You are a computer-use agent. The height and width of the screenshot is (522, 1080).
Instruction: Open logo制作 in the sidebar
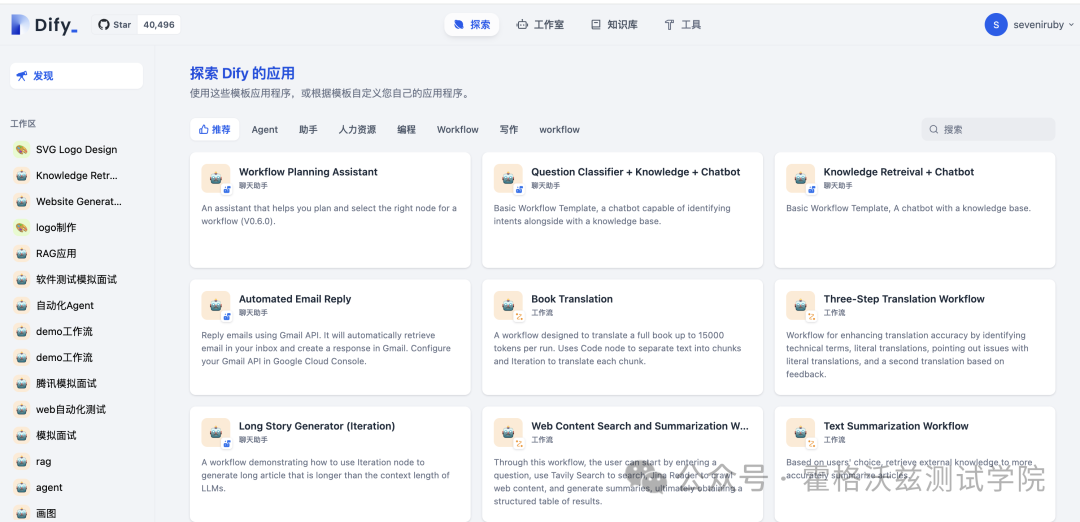point(76,227)
